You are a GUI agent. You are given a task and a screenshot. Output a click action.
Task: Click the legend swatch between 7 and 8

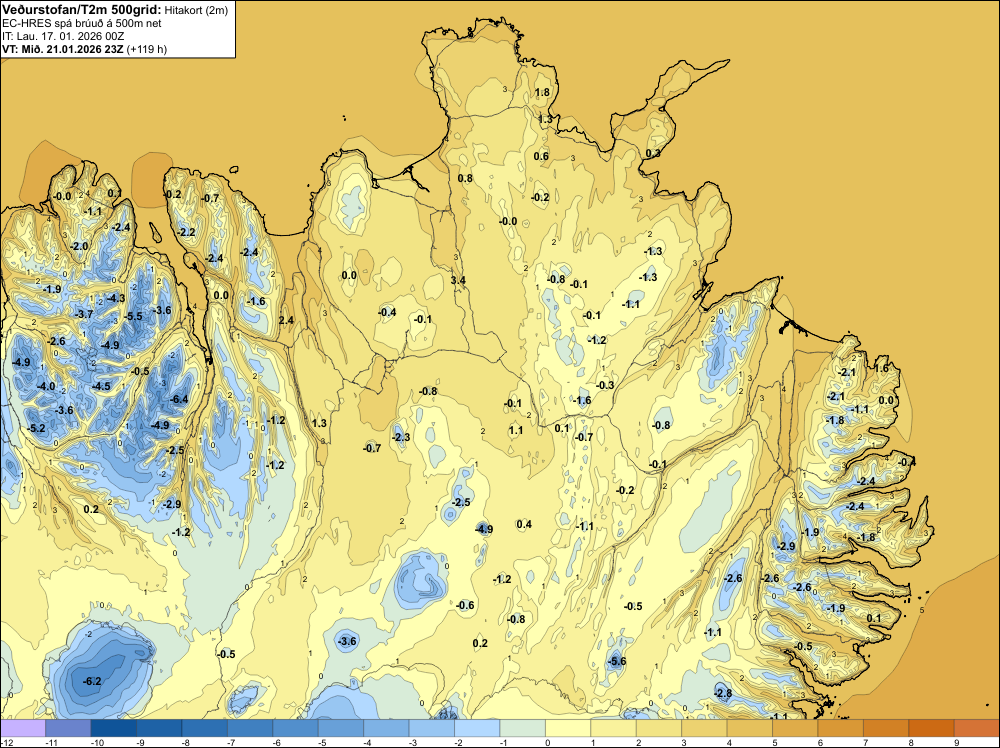click(886, 728)
